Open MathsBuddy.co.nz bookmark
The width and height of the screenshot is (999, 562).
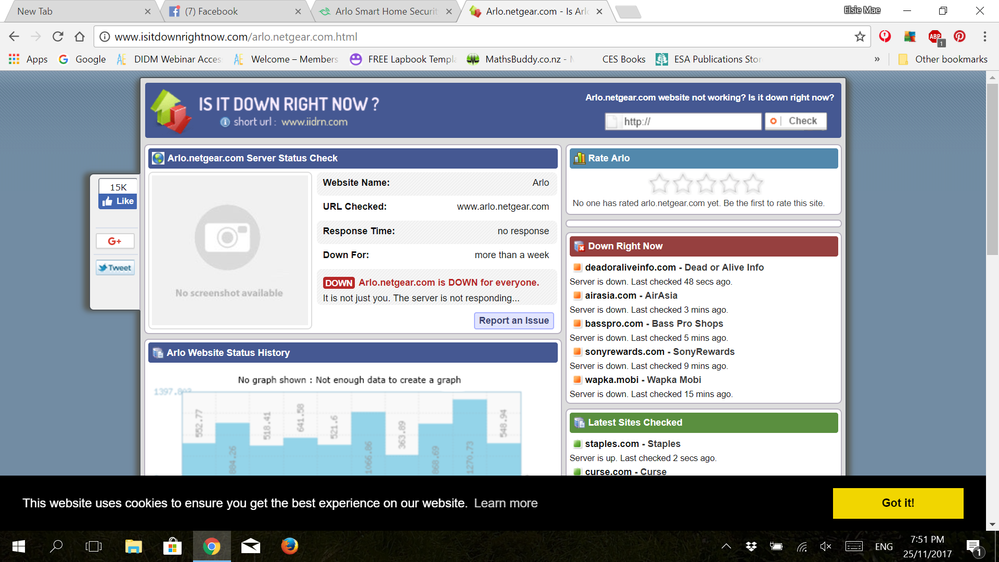pyautogui.click(x=520, y=59)
